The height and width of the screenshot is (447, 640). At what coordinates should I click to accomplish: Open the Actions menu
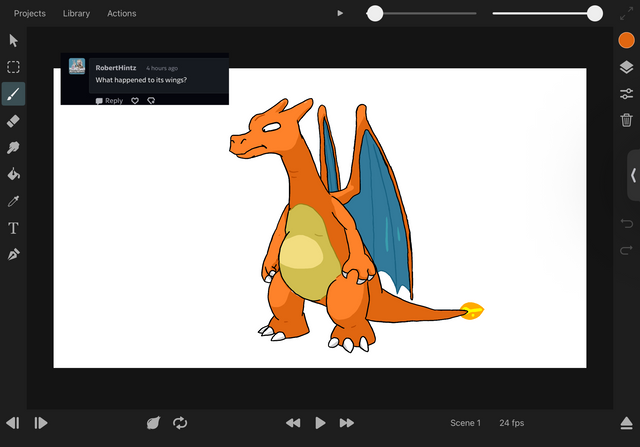(x=121, y=14)
